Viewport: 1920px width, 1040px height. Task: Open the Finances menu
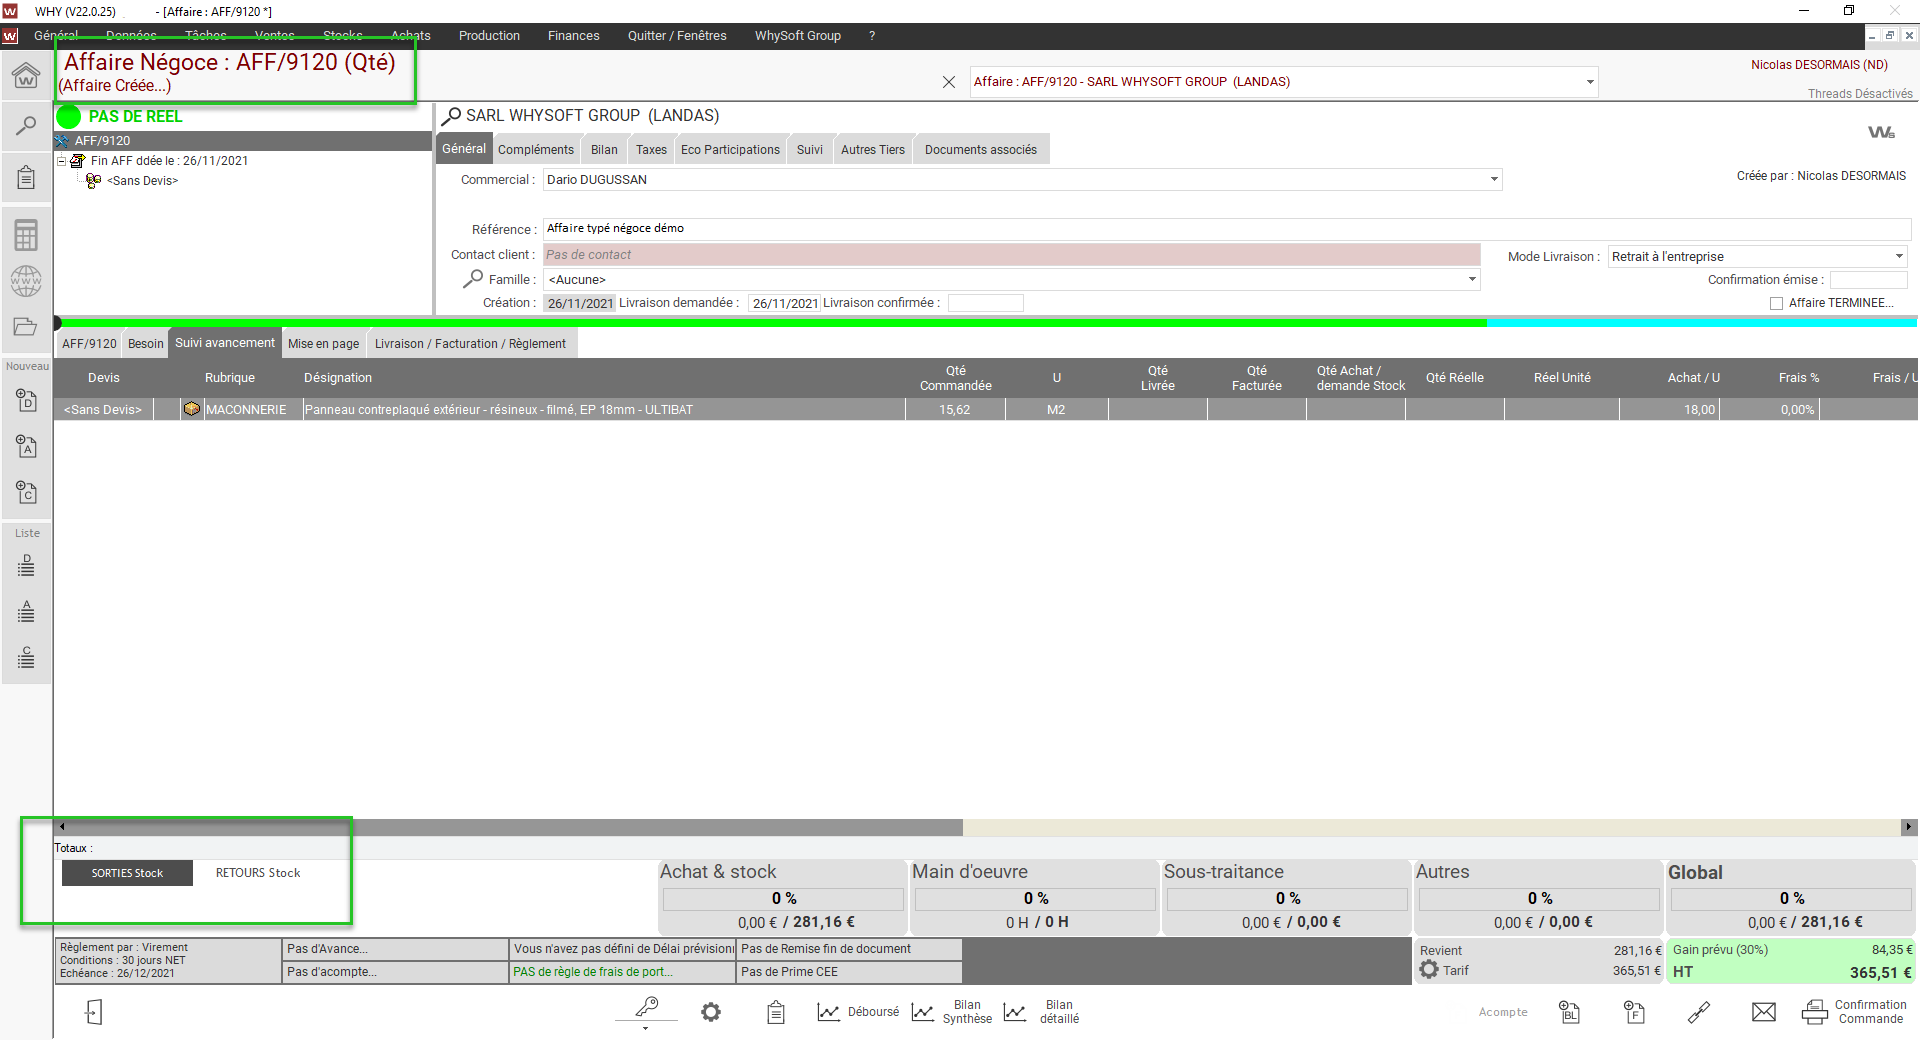[574, 36]
